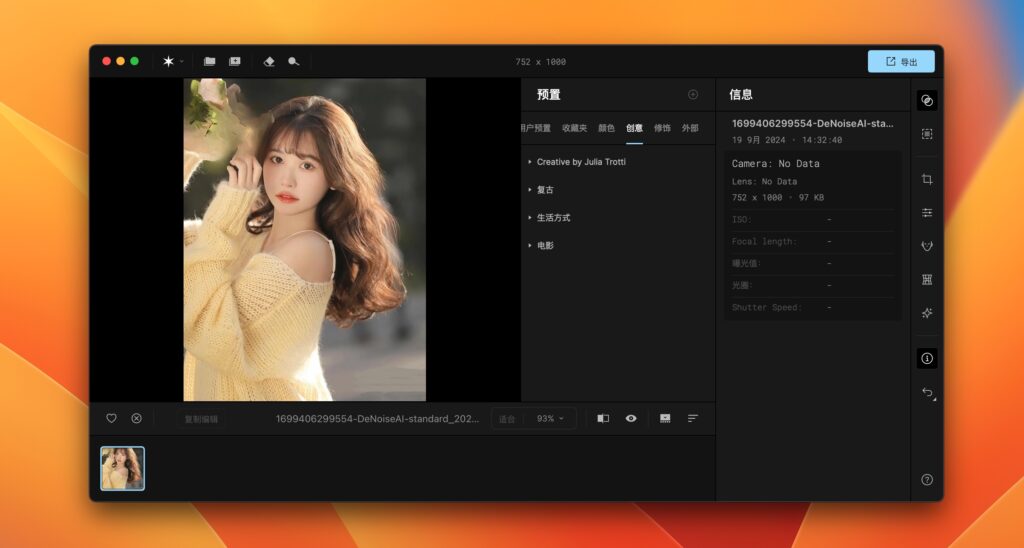Open the sparkle magic enhance icon
The image size is (1024, 548).
click(x=927, y=314)
